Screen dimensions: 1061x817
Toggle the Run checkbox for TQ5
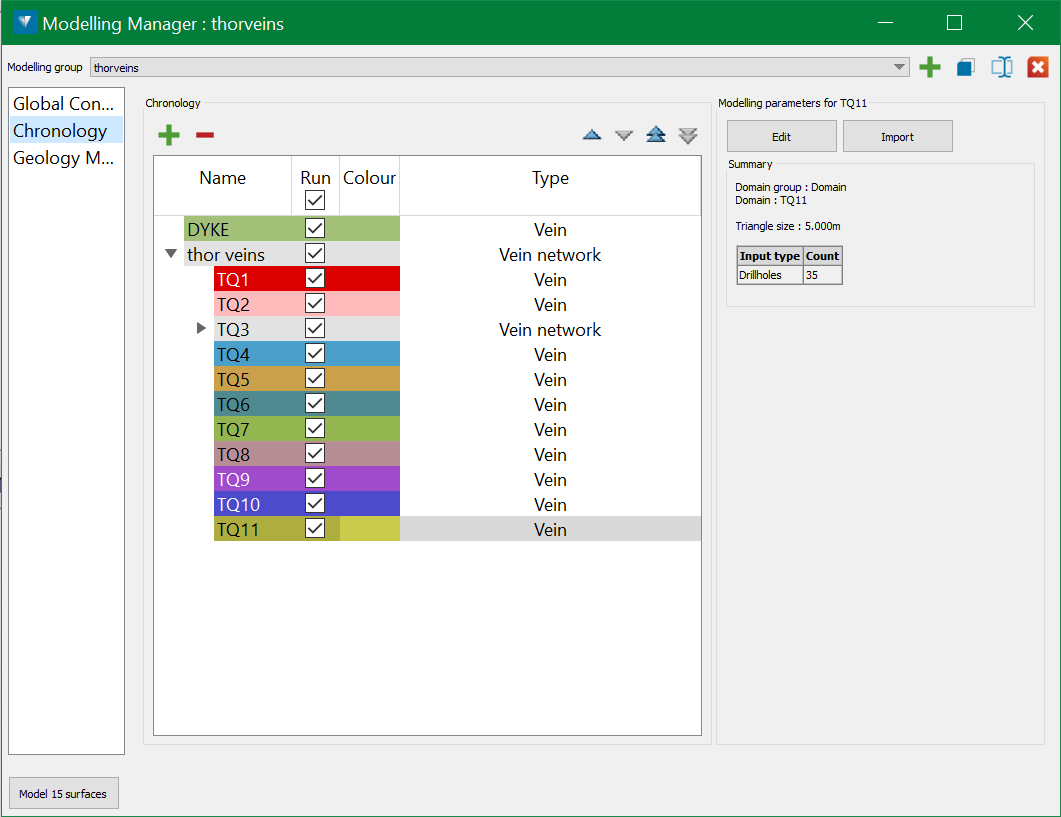(315, 378)
